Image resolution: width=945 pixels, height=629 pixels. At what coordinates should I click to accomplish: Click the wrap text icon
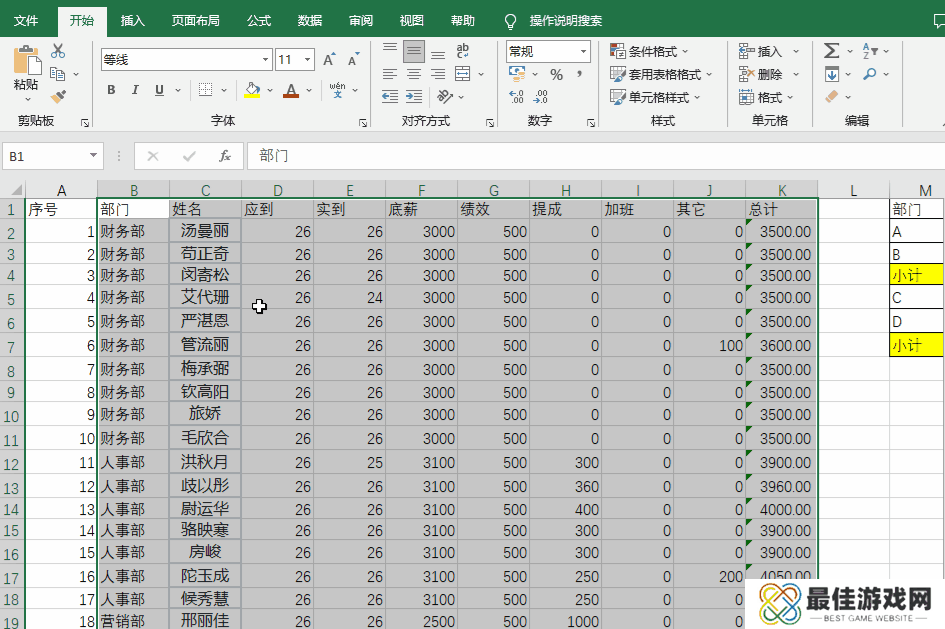pos(463,51)
